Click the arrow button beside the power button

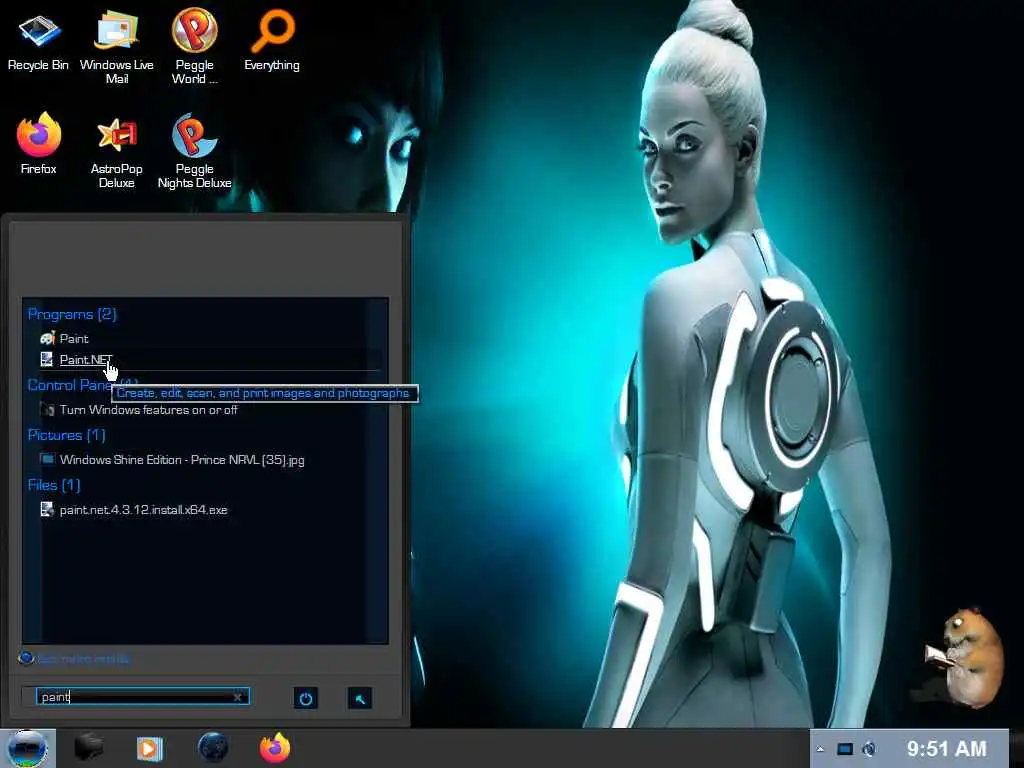pyautogui.click(x=360, y=699)
